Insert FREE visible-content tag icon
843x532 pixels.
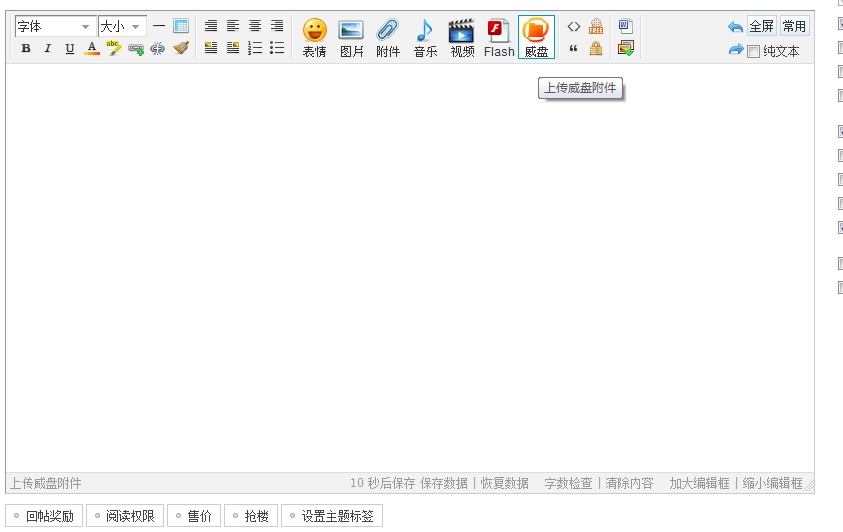point(596,26)
